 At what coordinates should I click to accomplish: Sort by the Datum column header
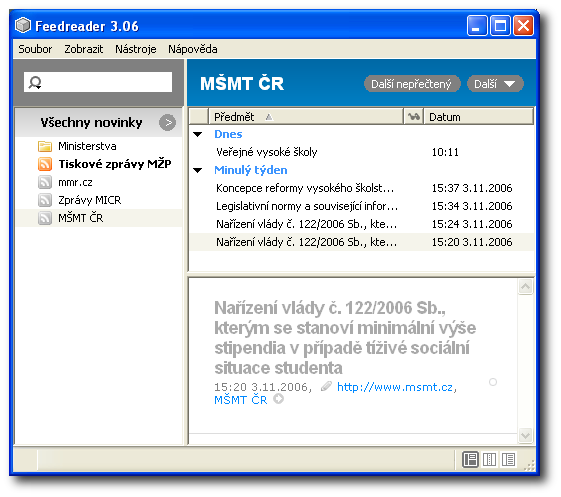[478, 117]
